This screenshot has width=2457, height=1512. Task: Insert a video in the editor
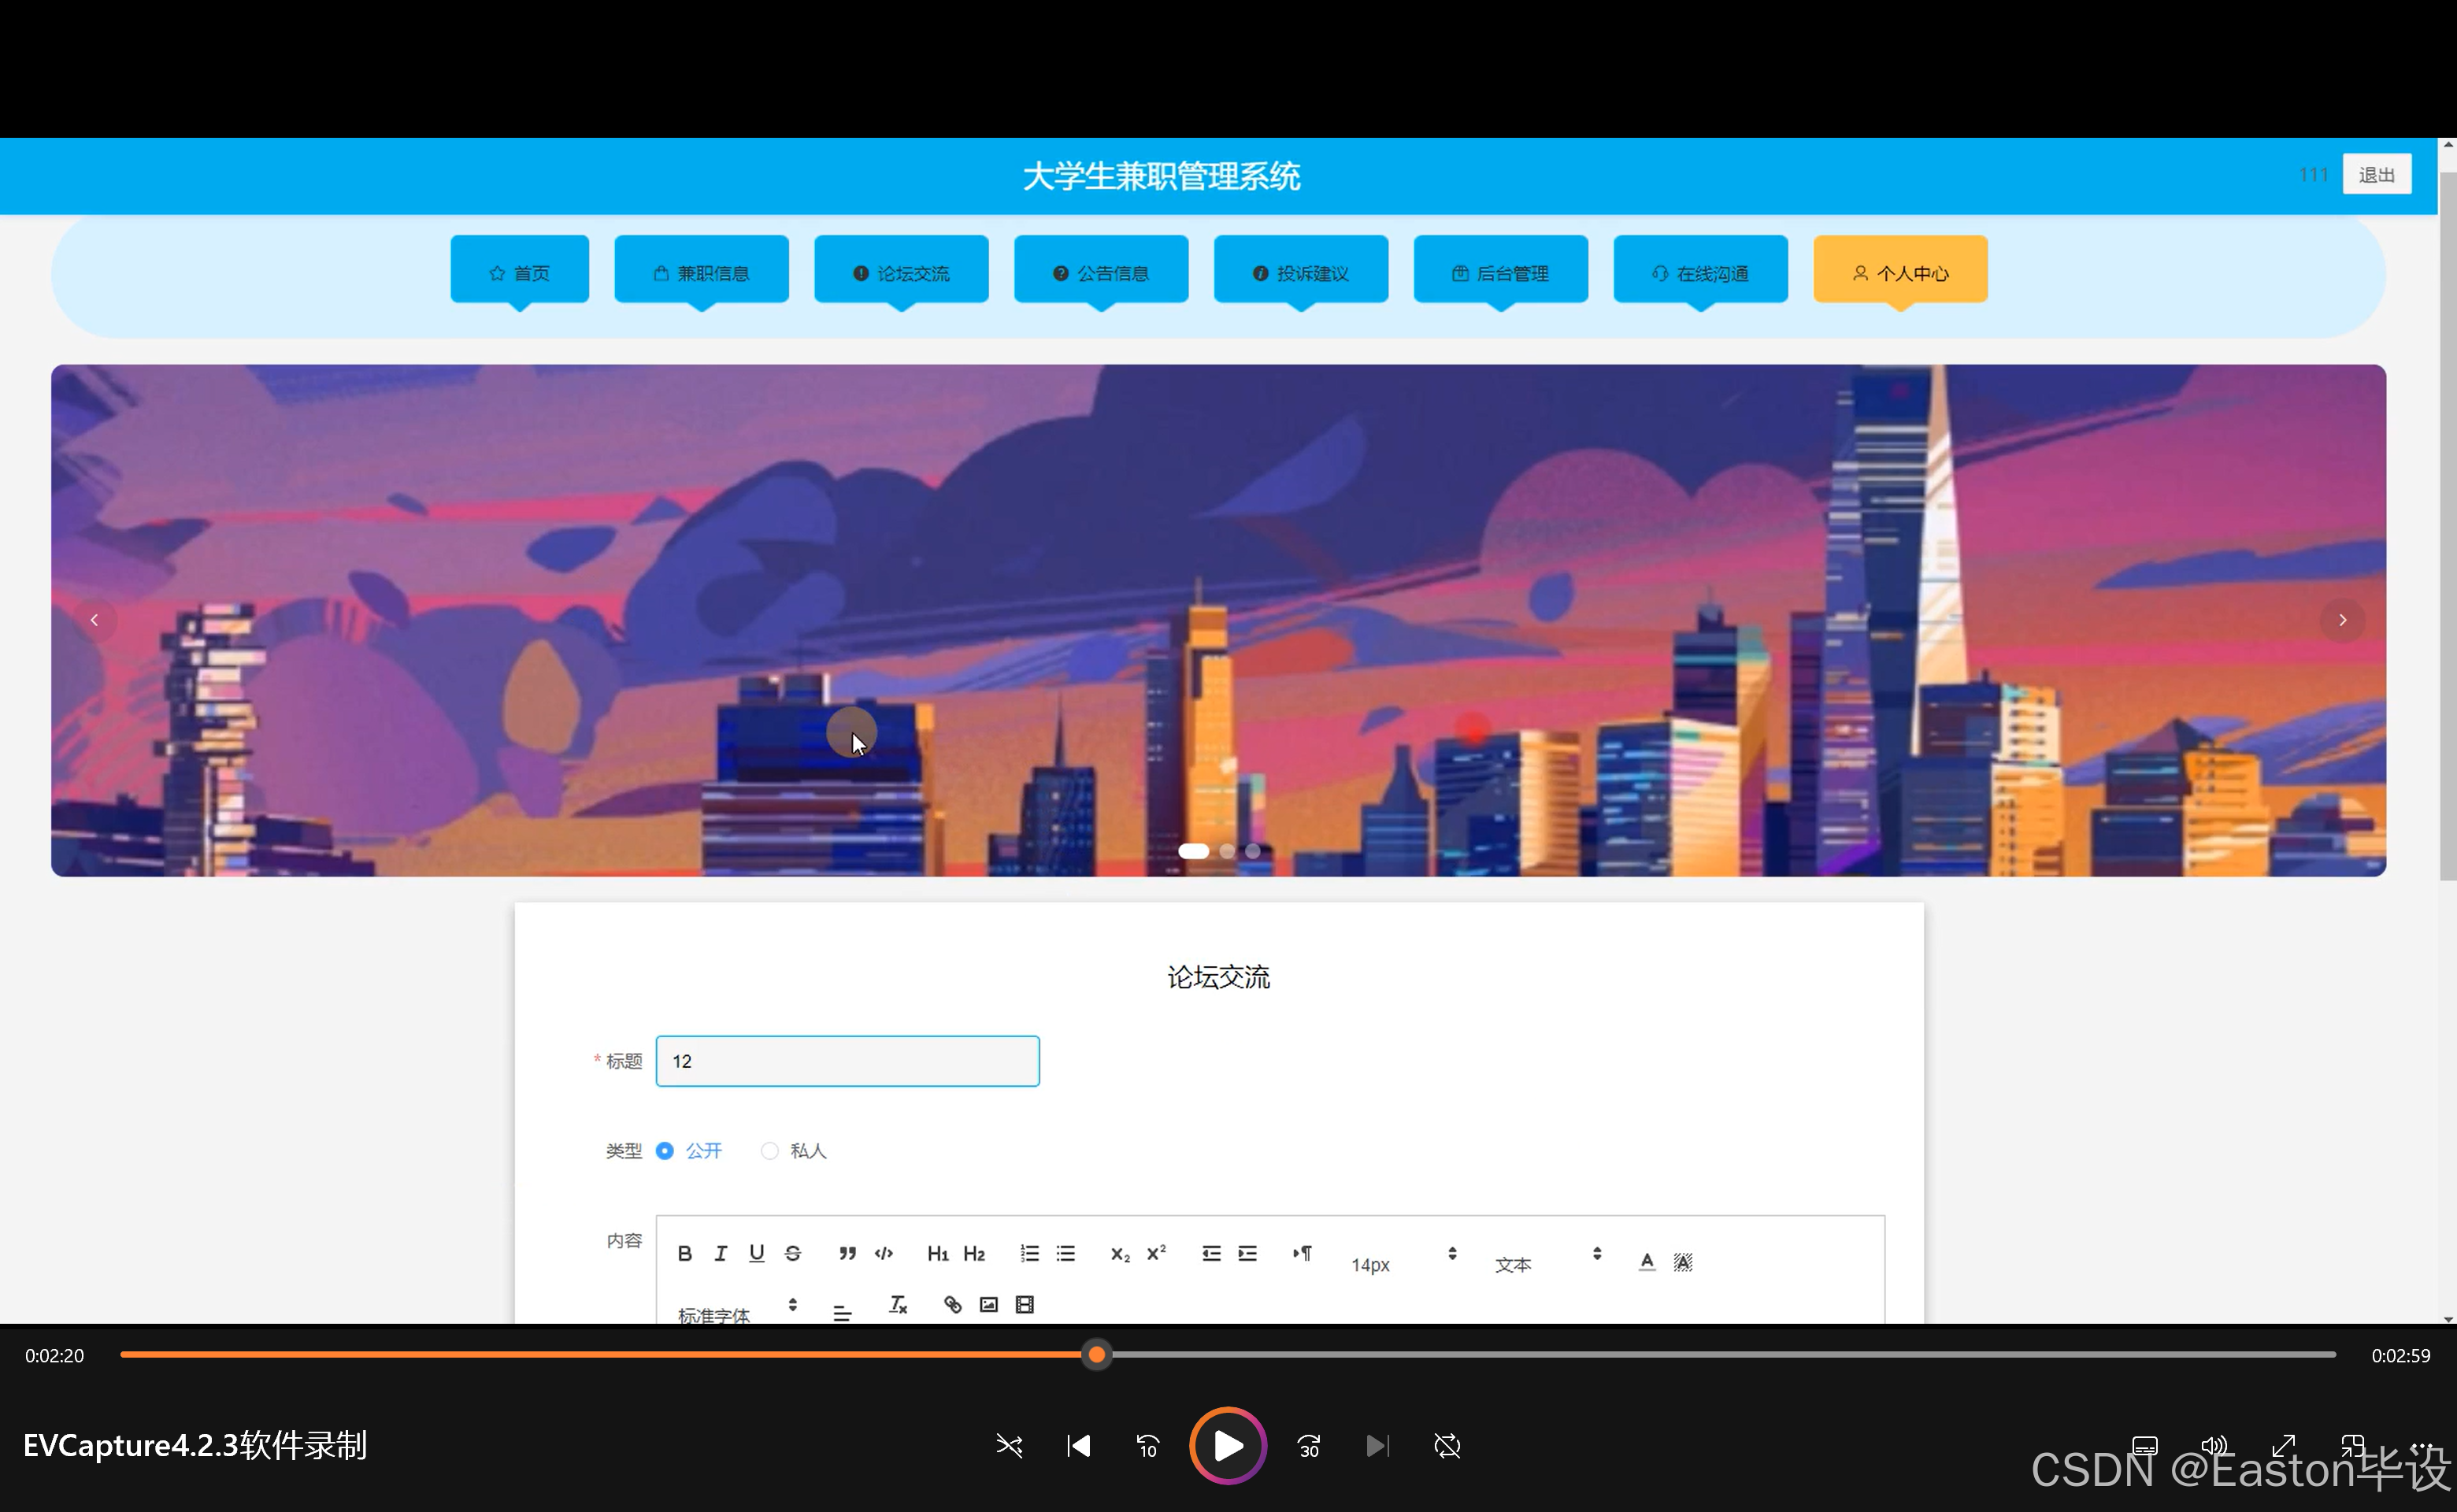click(1024, 1304)
